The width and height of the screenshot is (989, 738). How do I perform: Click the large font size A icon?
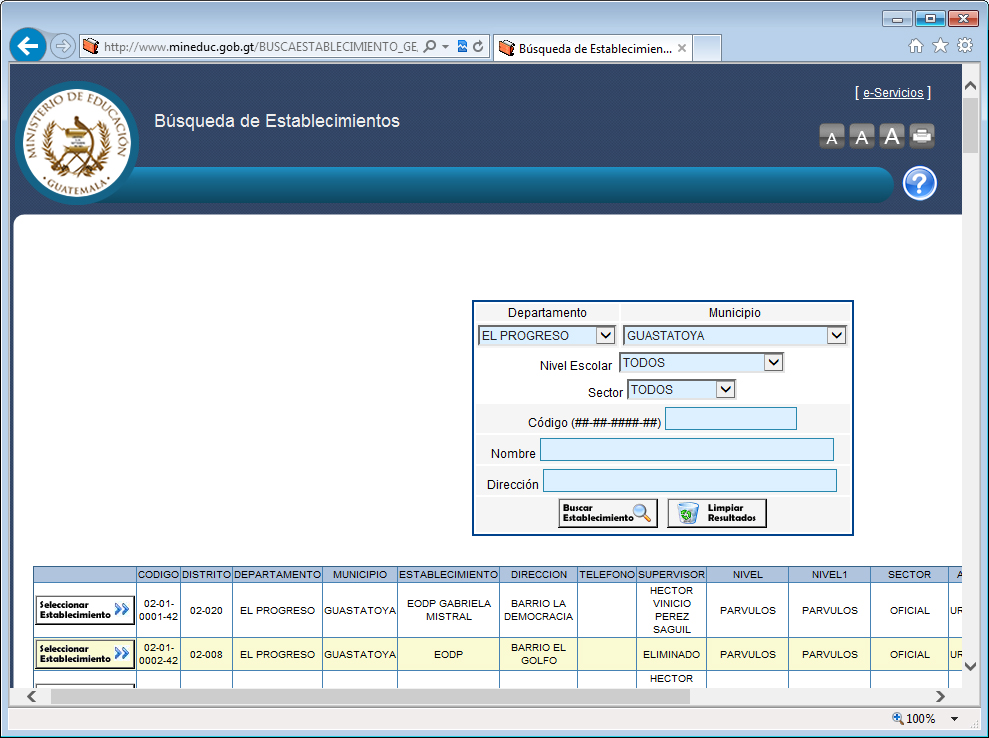(x=892, y=136)
